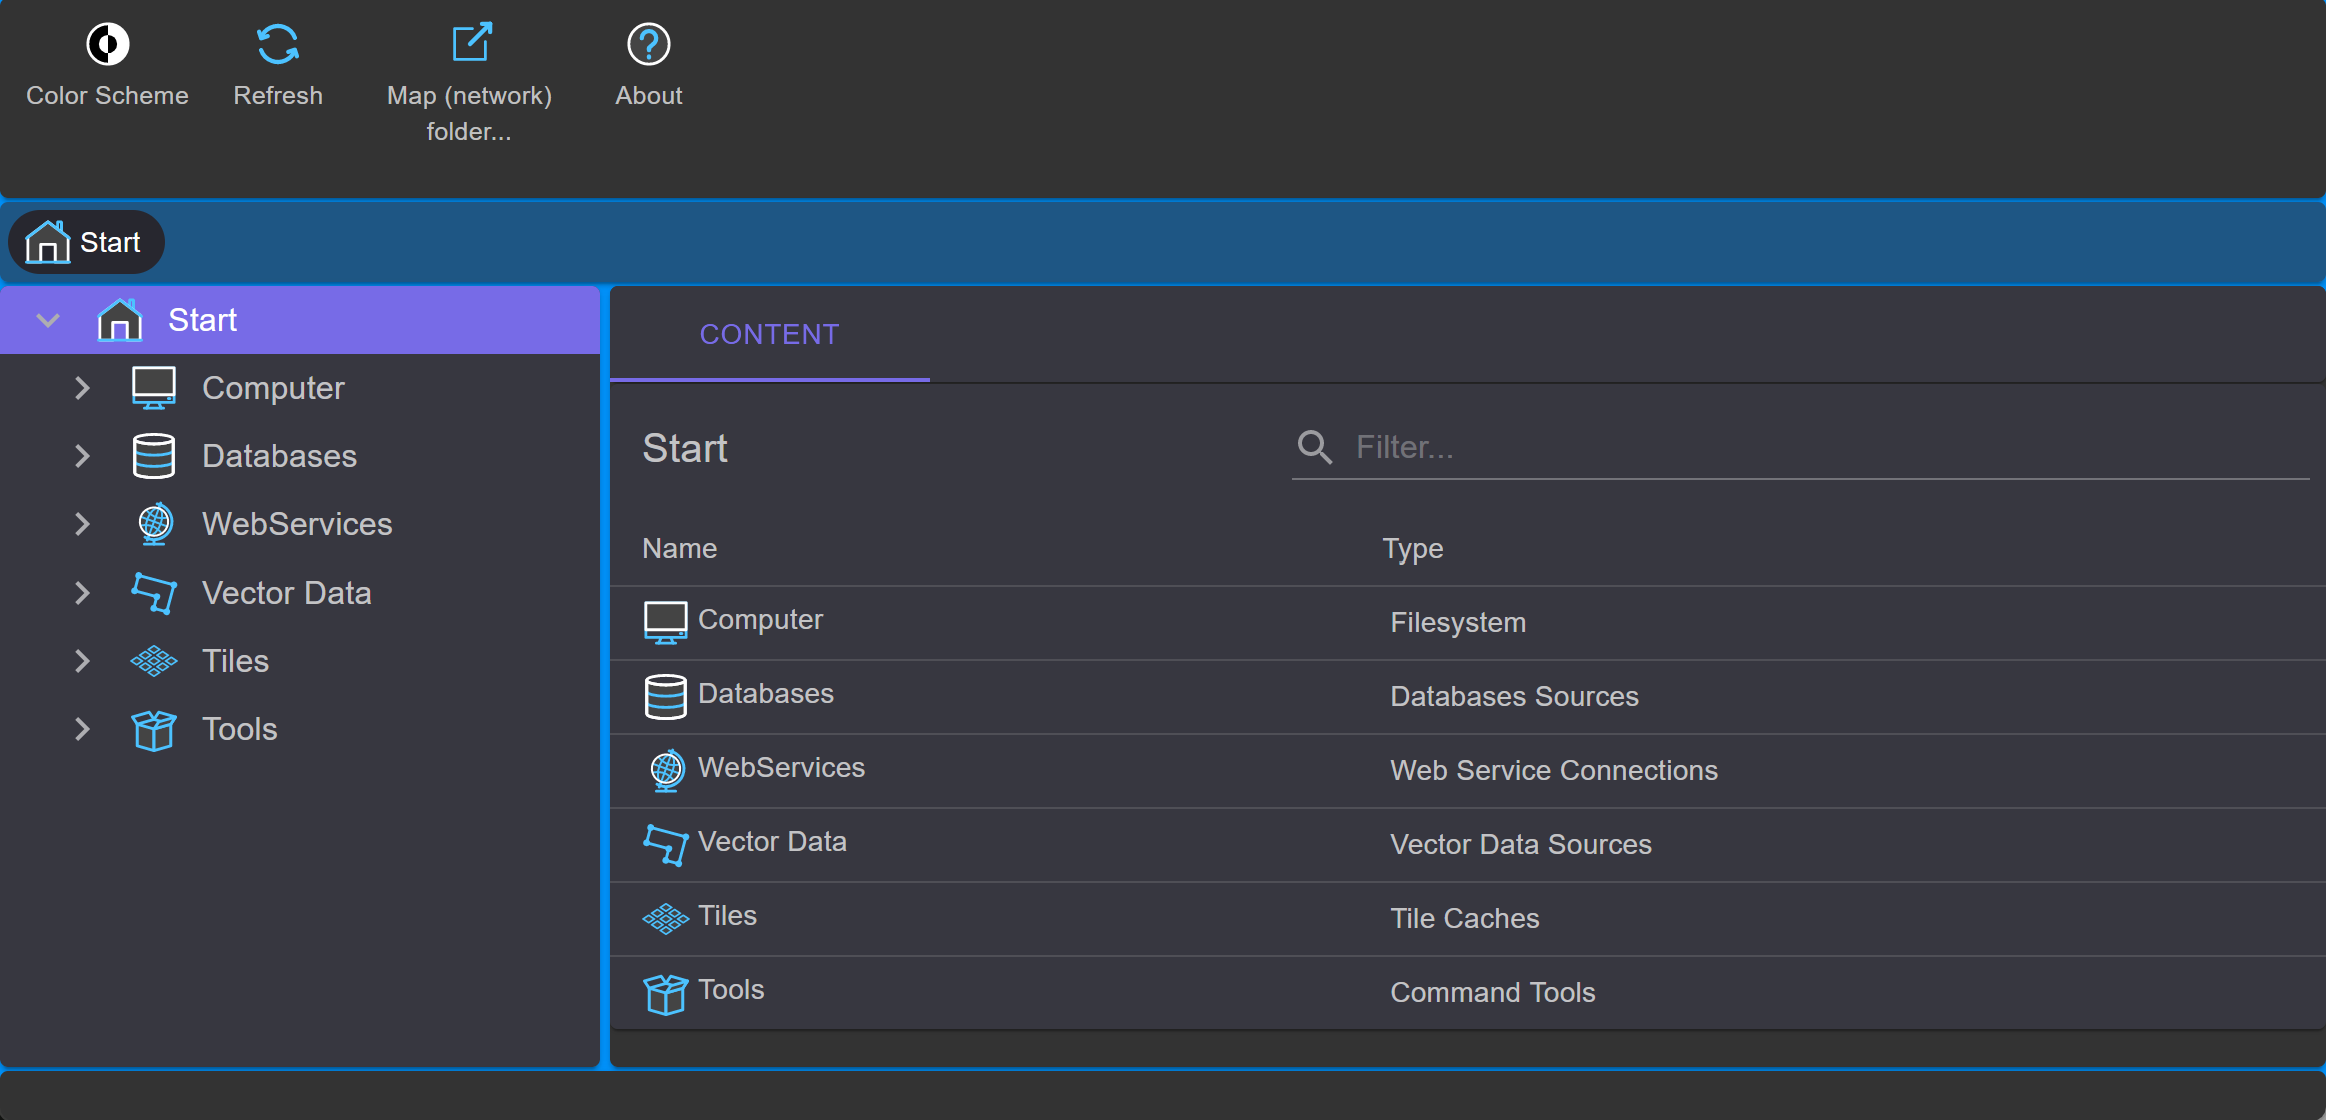Click the Vector Data icon in content table
This screenshot has height=1120, width=2326.
[666, 845]
